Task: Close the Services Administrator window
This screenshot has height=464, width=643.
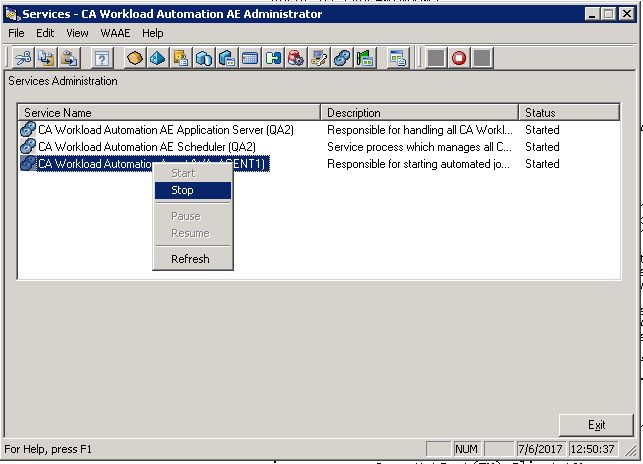Action: (x=627, y=14)
